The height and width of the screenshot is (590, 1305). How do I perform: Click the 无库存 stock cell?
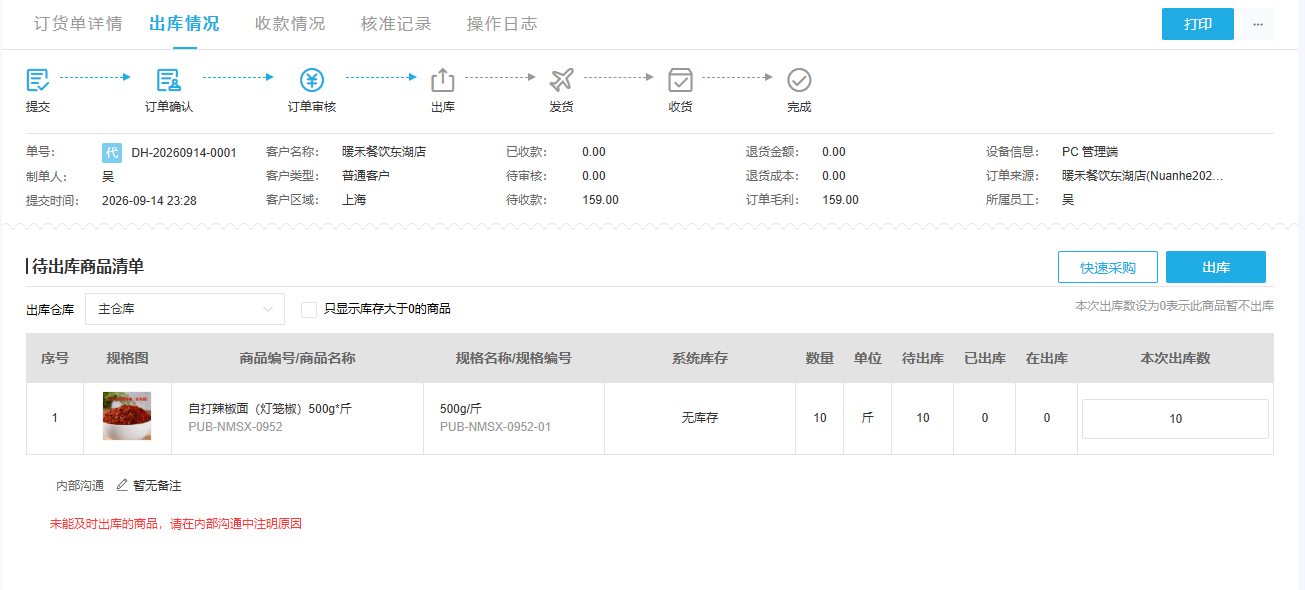tap(700, 418)
